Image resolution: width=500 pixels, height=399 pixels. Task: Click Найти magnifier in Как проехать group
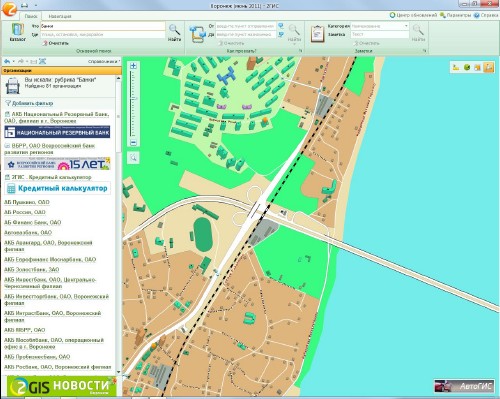(294, 33)
